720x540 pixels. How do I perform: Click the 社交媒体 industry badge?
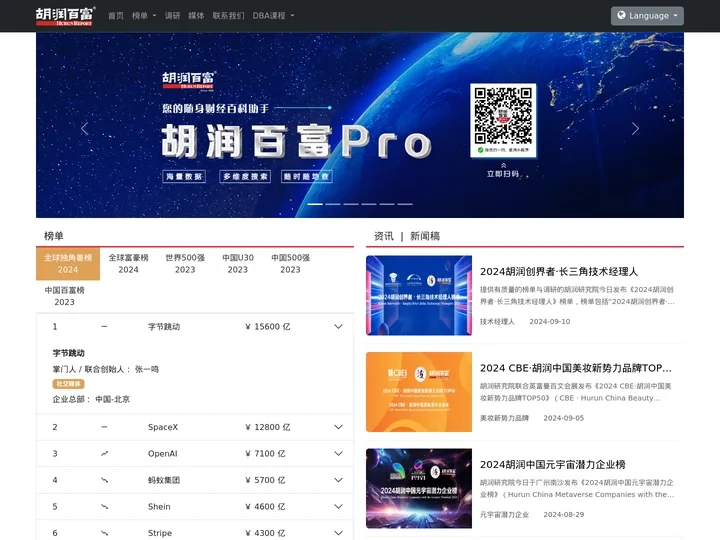coord(68,384)
